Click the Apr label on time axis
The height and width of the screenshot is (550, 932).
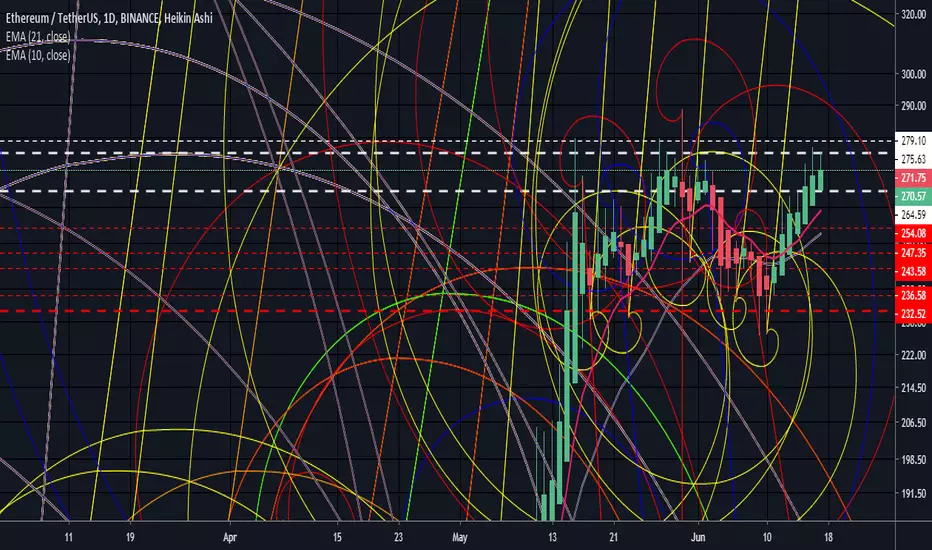(x=229, y=538)
